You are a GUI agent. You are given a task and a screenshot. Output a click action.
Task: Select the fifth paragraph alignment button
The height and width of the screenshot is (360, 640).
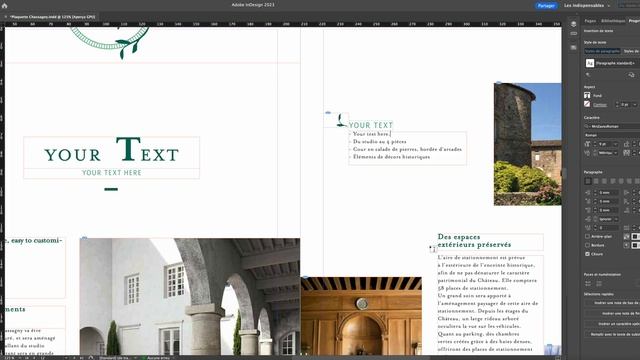tap(621, 181)
